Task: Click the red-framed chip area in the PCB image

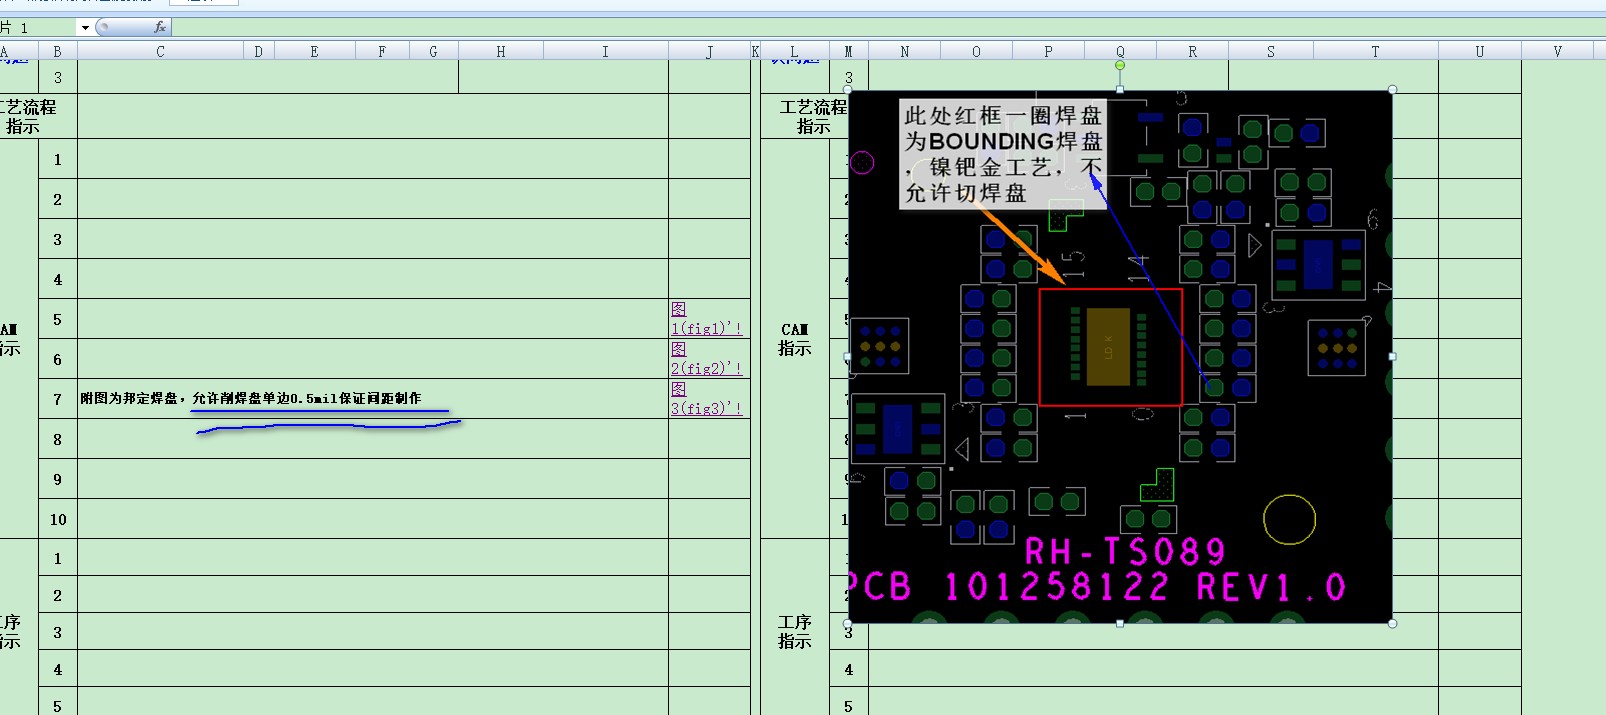Action: (x=1110, y=347)
